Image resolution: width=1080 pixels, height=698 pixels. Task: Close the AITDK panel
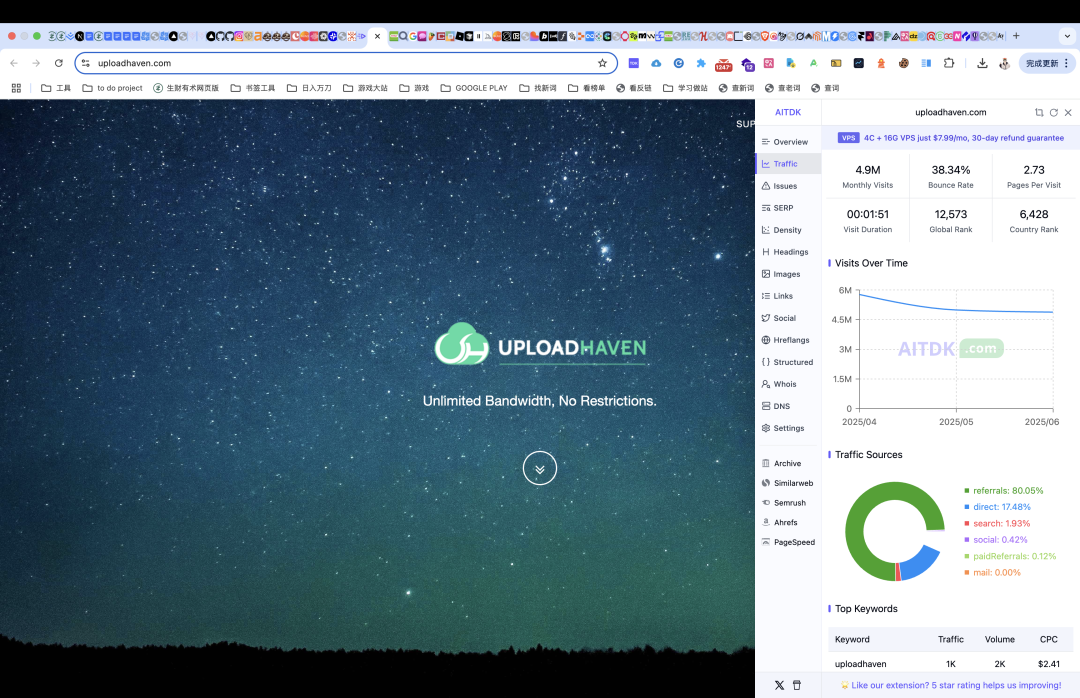[1068, 112]
